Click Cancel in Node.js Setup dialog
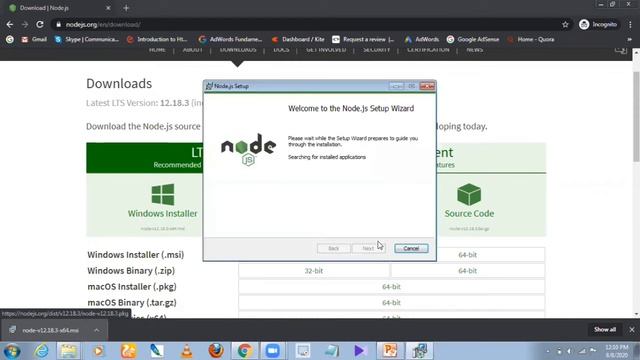Viewport: 640px width, 360px height. [x=411, y=248]
